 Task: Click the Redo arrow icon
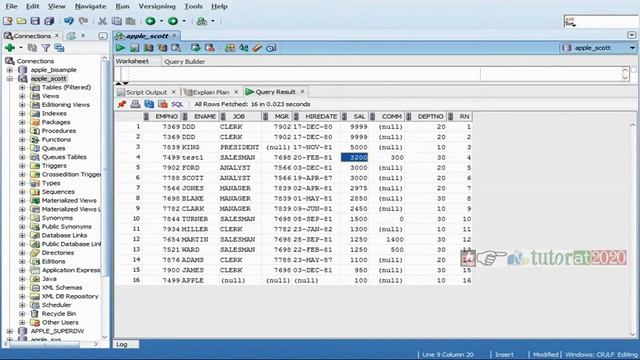pos(83,21)
